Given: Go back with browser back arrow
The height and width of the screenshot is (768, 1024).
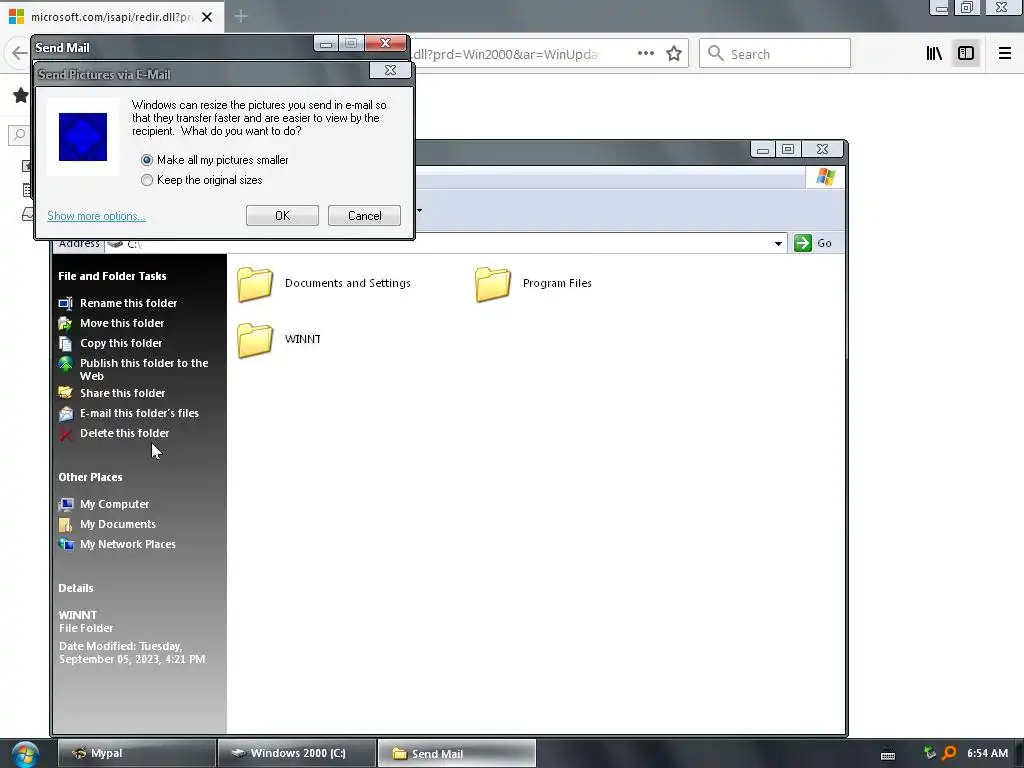Looking at the screenshot, I should click(19, 54).
